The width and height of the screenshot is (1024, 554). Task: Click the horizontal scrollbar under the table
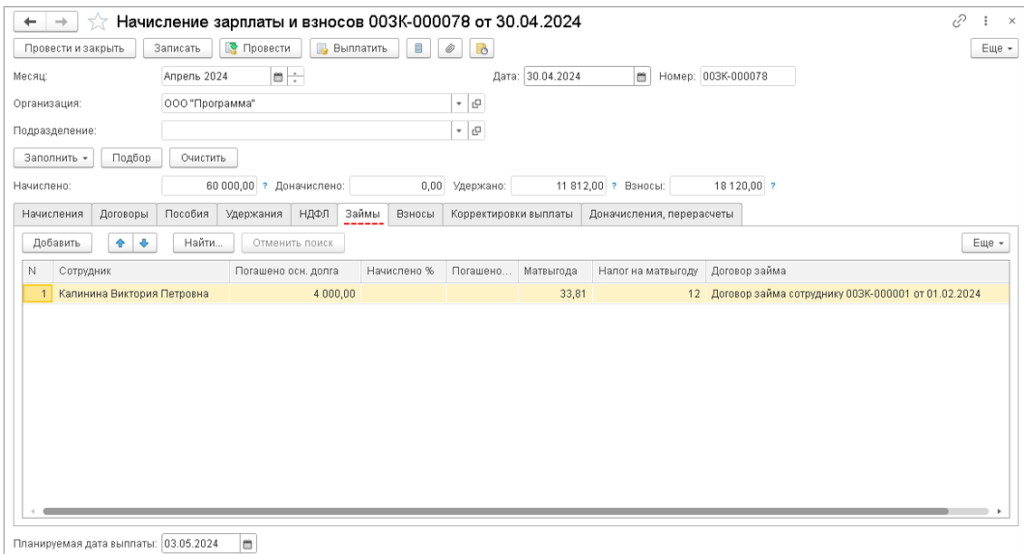click(500, 511)
